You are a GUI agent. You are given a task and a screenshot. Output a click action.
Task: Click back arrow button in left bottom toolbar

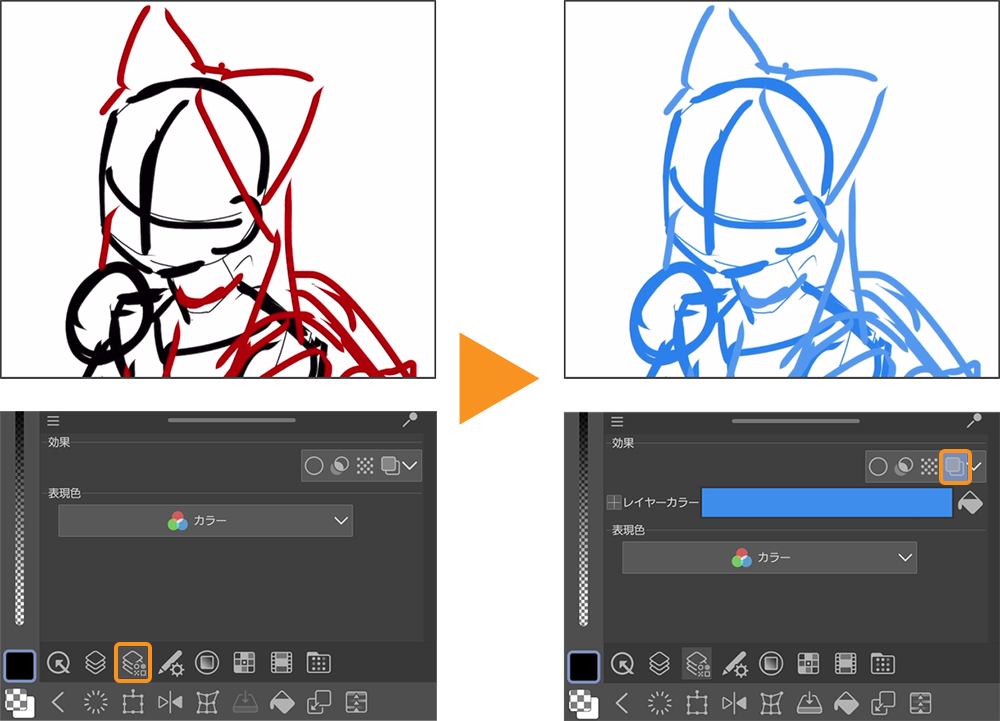click(58, 702)
